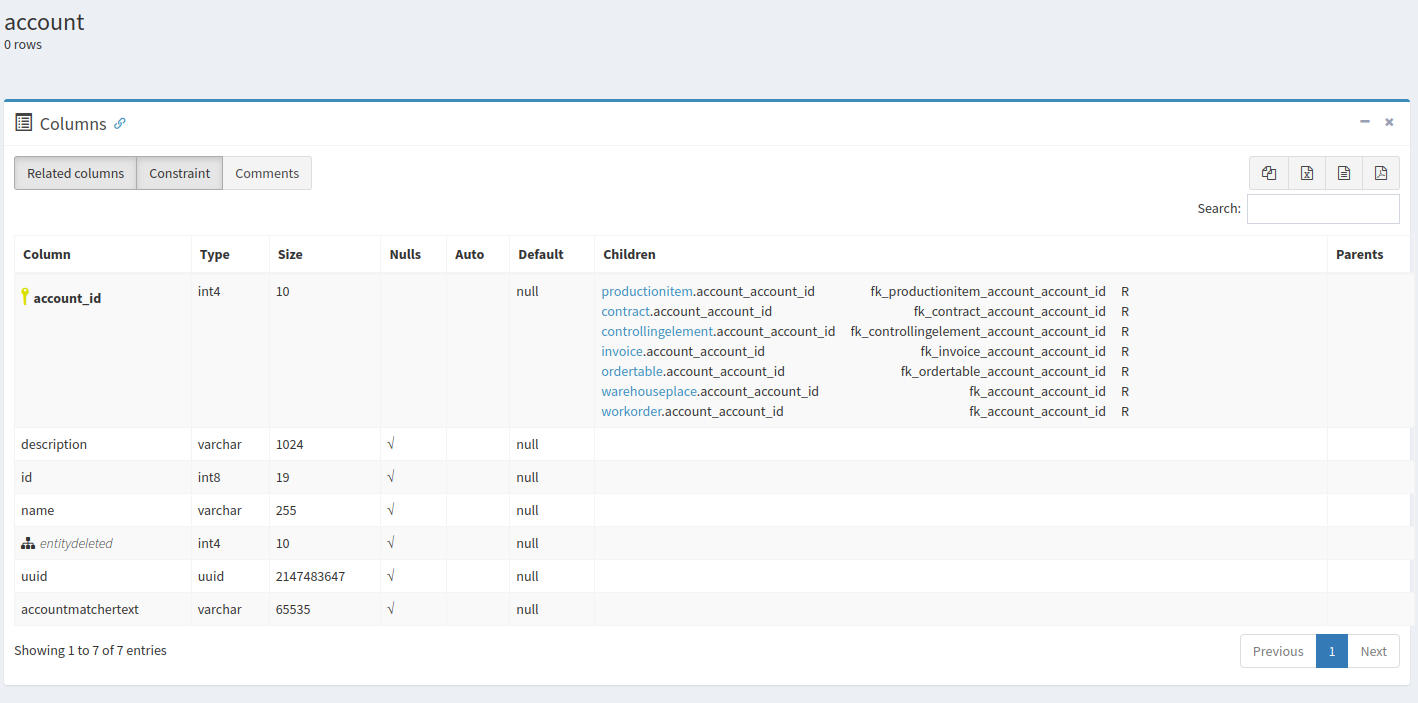Export columns table as CSV

[x=1343, y=173]
